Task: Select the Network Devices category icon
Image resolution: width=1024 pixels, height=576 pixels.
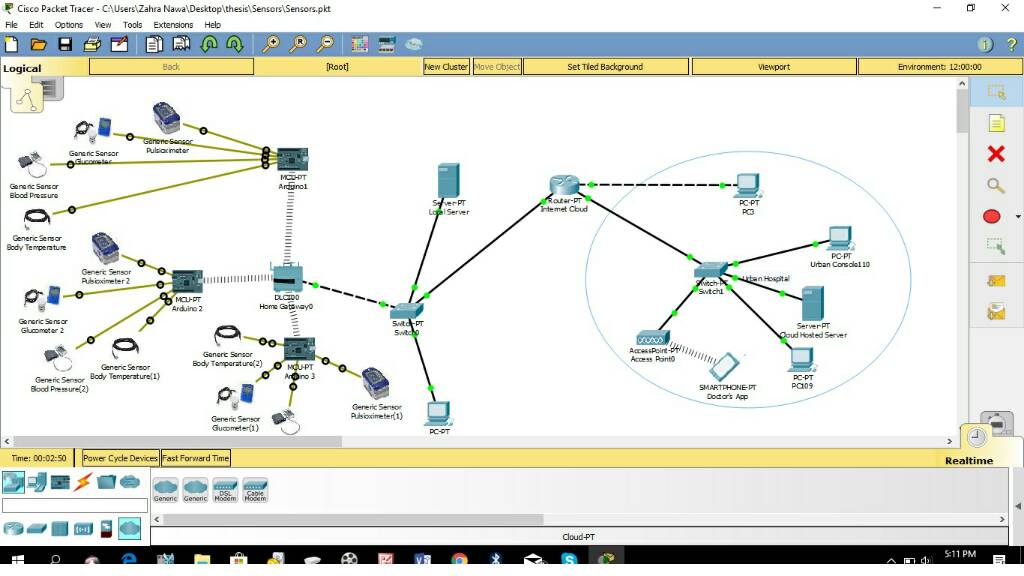Action: click(14, 482)
